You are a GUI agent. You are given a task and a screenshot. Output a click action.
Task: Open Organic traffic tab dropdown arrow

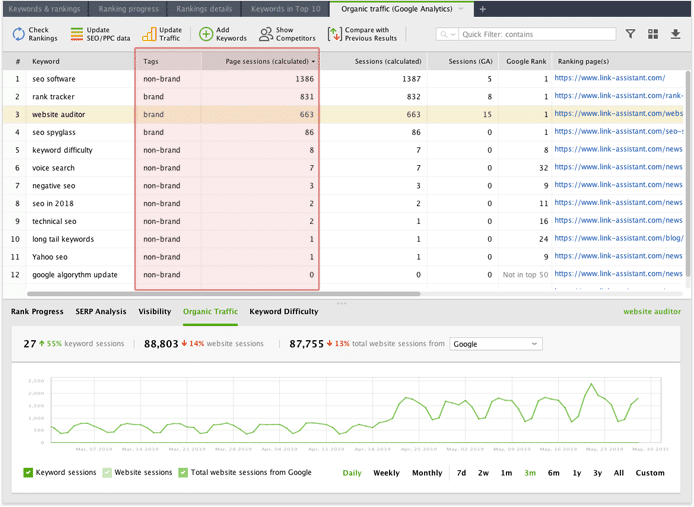click(461, 9)
